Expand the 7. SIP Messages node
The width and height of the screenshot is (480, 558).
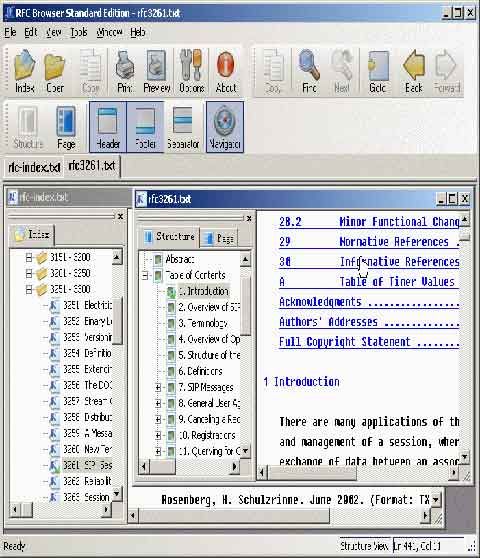[158, 387]
